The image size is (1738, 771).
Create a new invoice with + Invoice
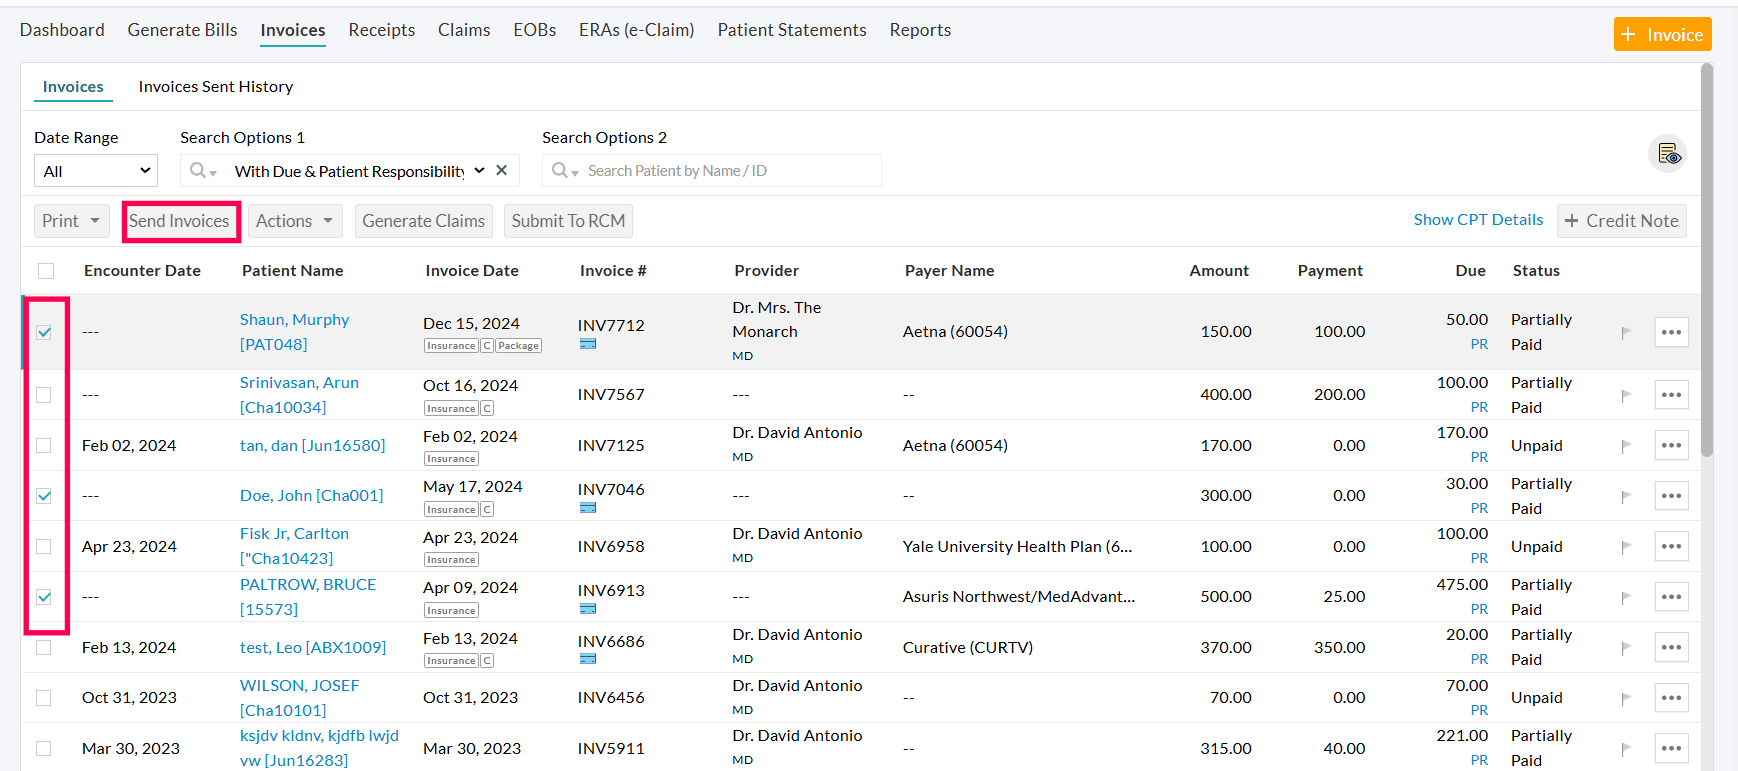(1663, 35)
